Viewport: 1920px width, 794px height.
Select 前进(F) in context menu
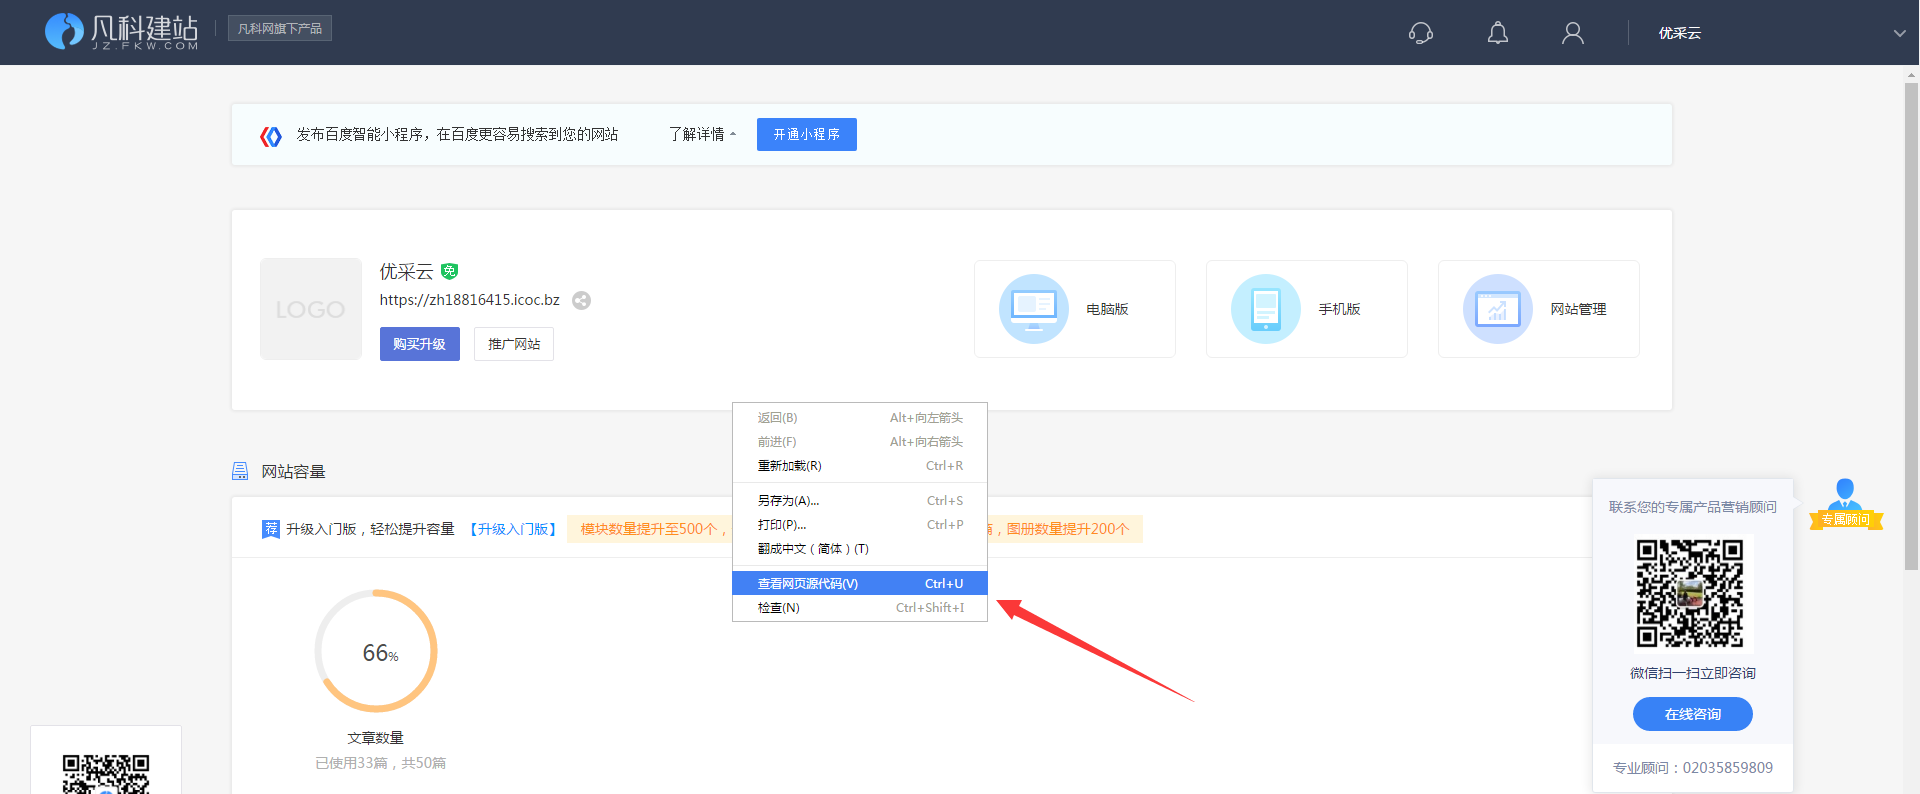[x=860, y=442]
